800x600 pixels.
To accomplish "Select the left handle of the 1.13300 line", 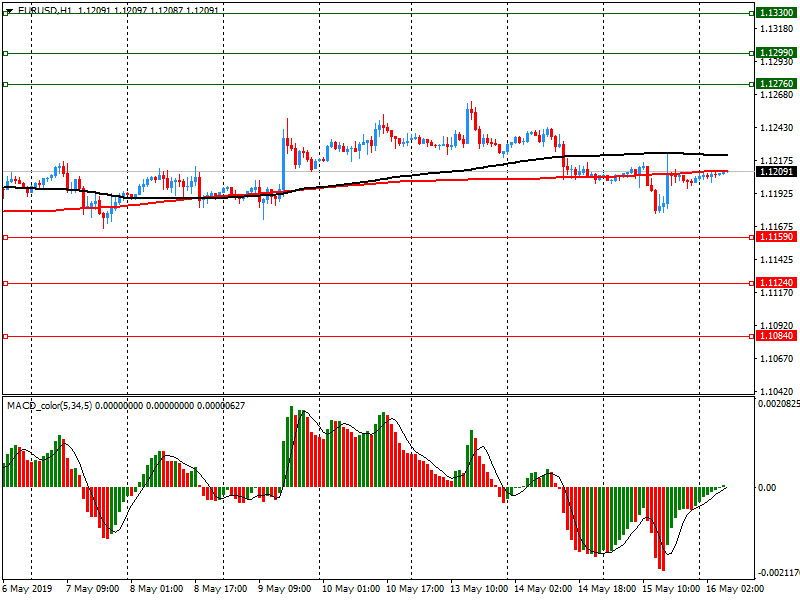I will [x=5, y=13].
